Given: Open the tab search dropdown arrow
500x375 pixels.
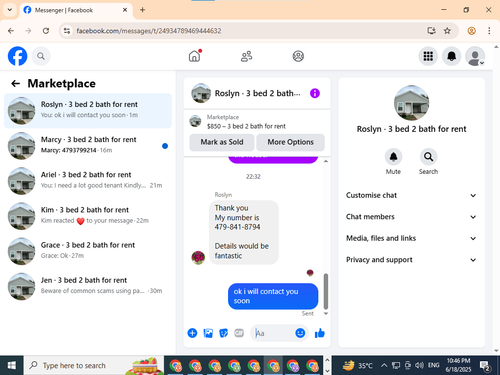Looking at the screenshot, I should pos(10,10).
